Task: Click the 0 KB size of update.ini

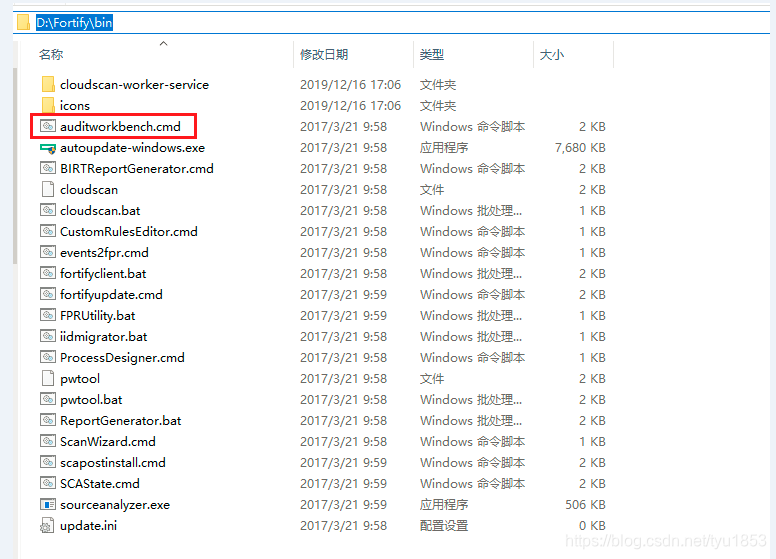Action: [592, 525]
